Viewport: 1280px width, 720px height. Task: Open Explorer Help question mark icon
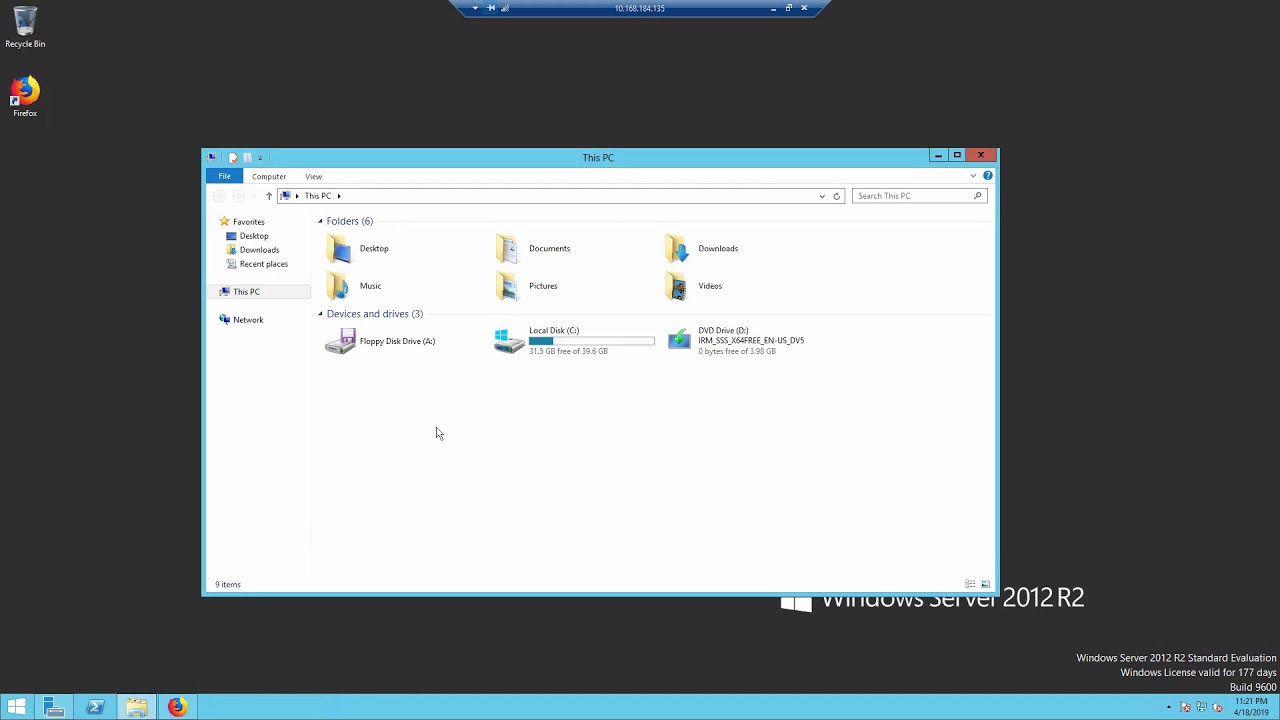pyautogui.click(x=987, y=176)
